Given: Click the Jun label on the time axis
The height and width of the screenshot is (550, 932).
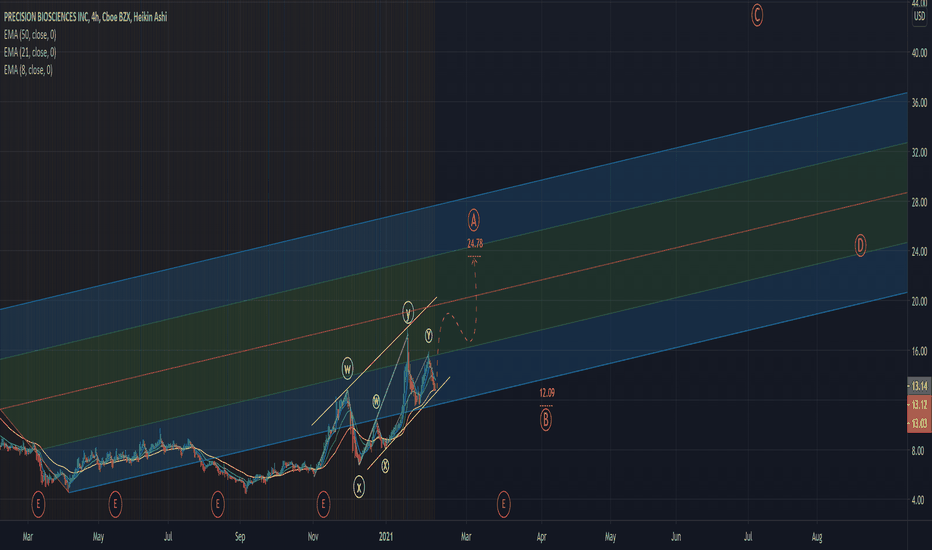Looking at the screenshot, I should (676, 537).
